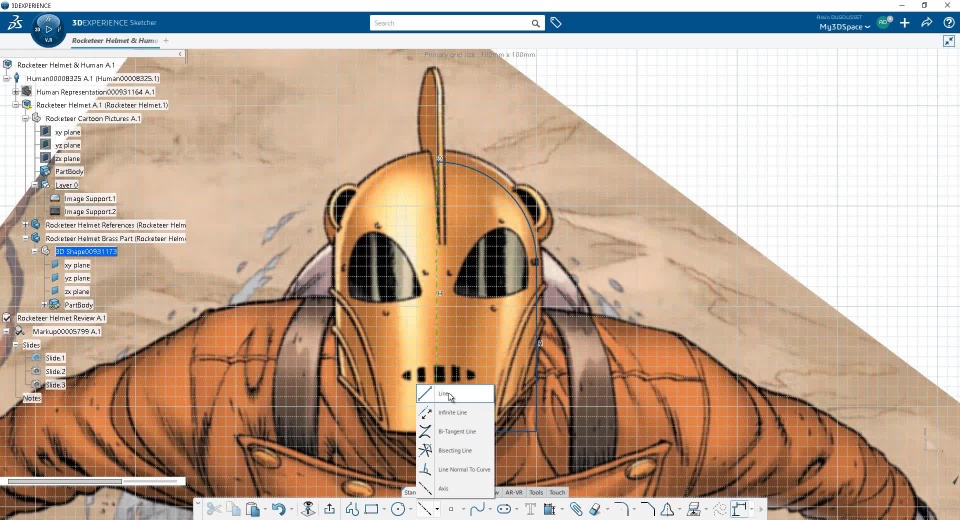The width and height of the screenshot is (960, 520).
Task: Collapse the Layer 0 node
Action: tap(35, 185)
